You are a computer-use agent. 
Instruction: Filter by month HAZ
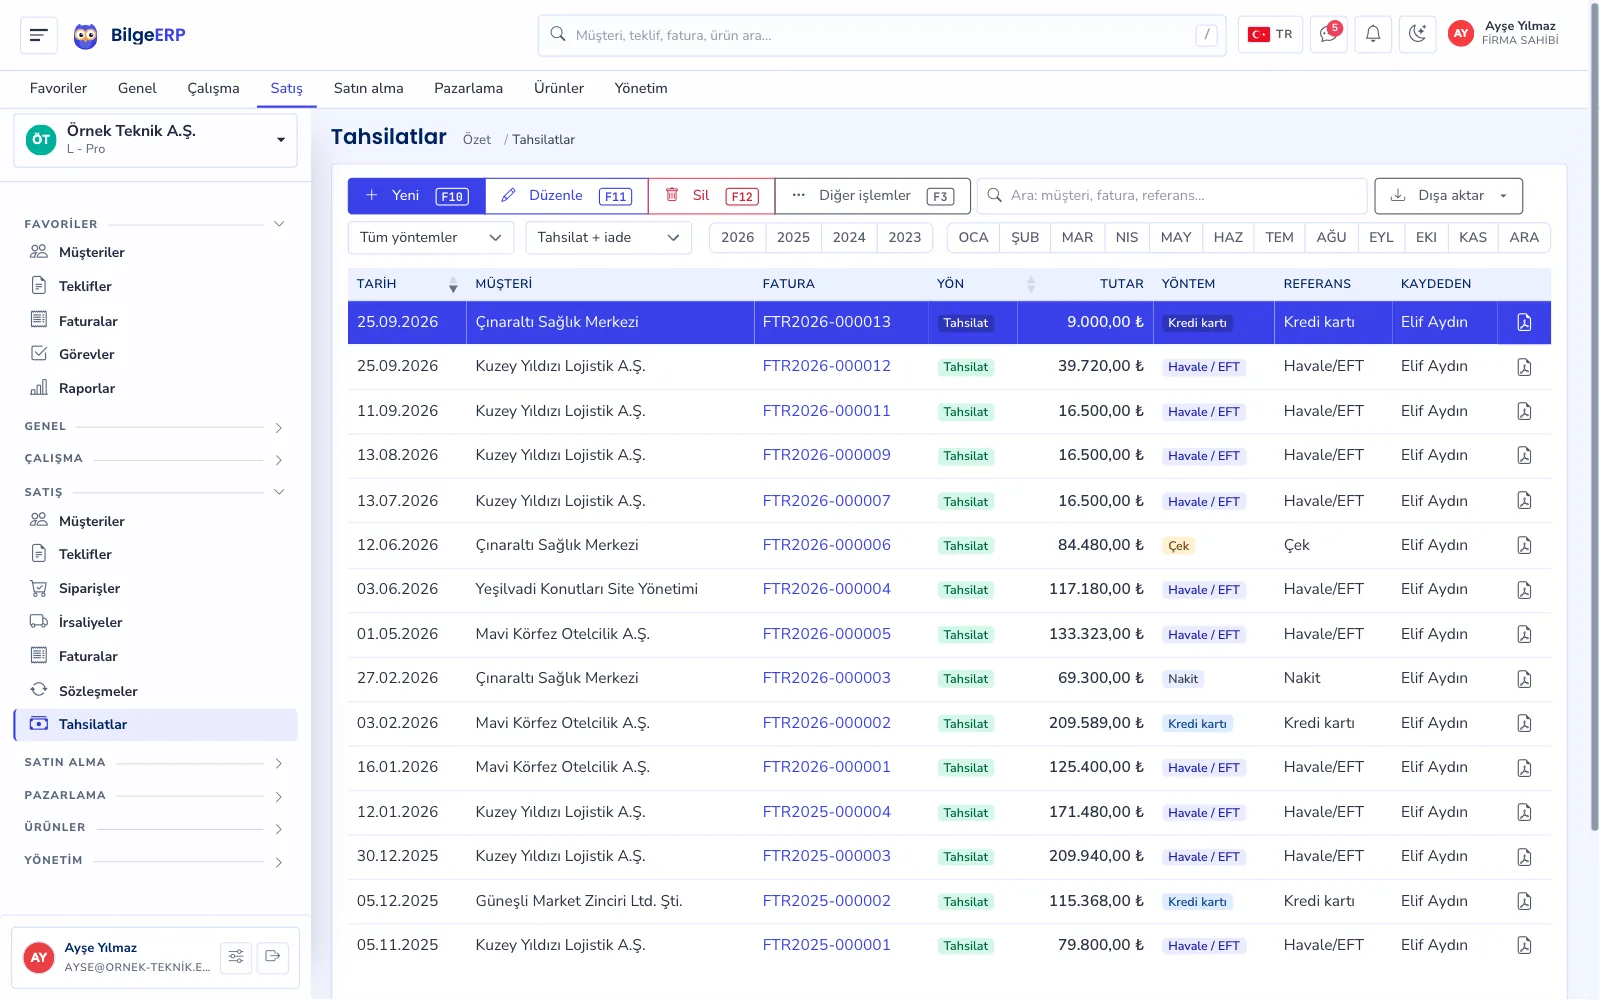coord(1228,238)
